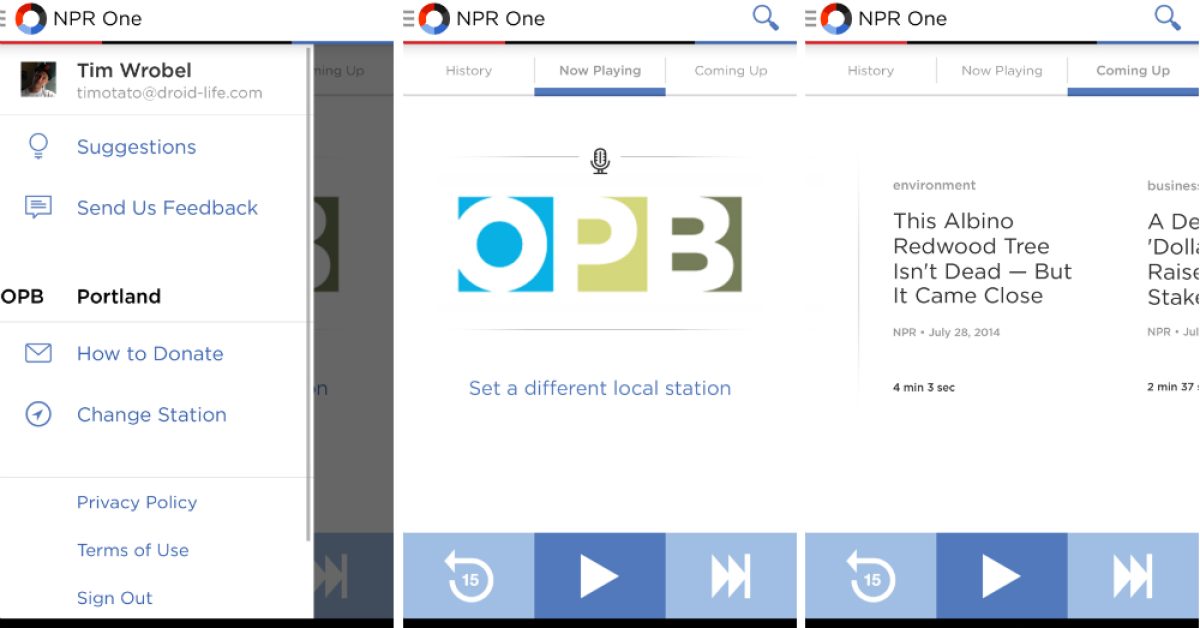Rewind 15 seconds in right screen
The image size is (1200, 628).
tap(870, 576)
